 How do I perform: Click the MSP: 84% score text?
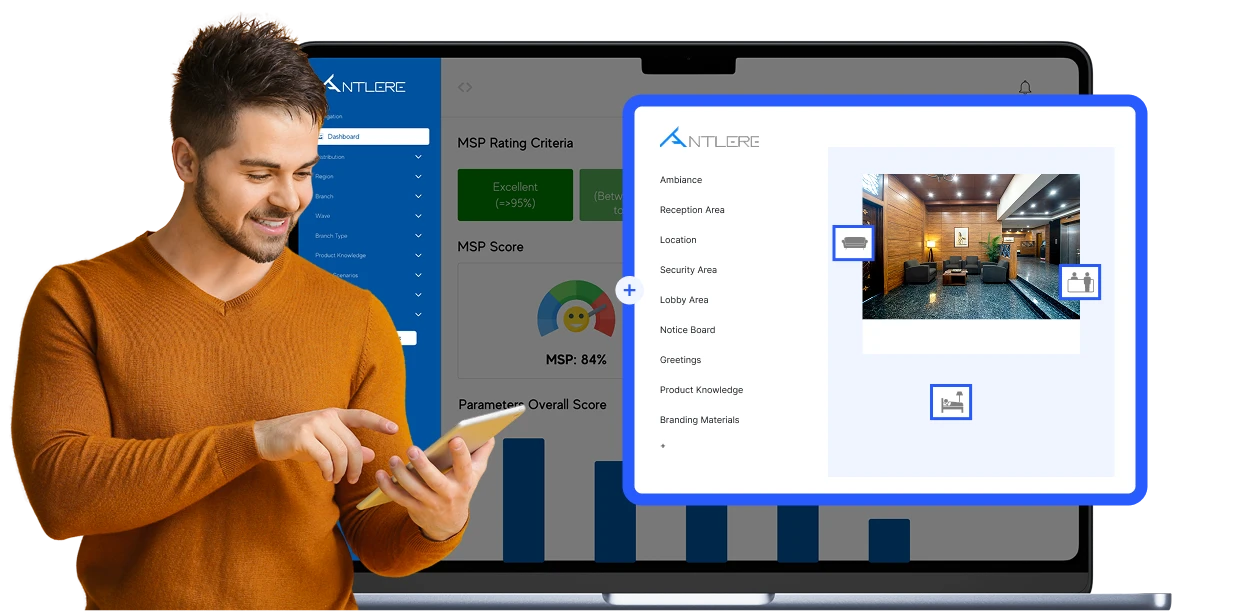576,360
